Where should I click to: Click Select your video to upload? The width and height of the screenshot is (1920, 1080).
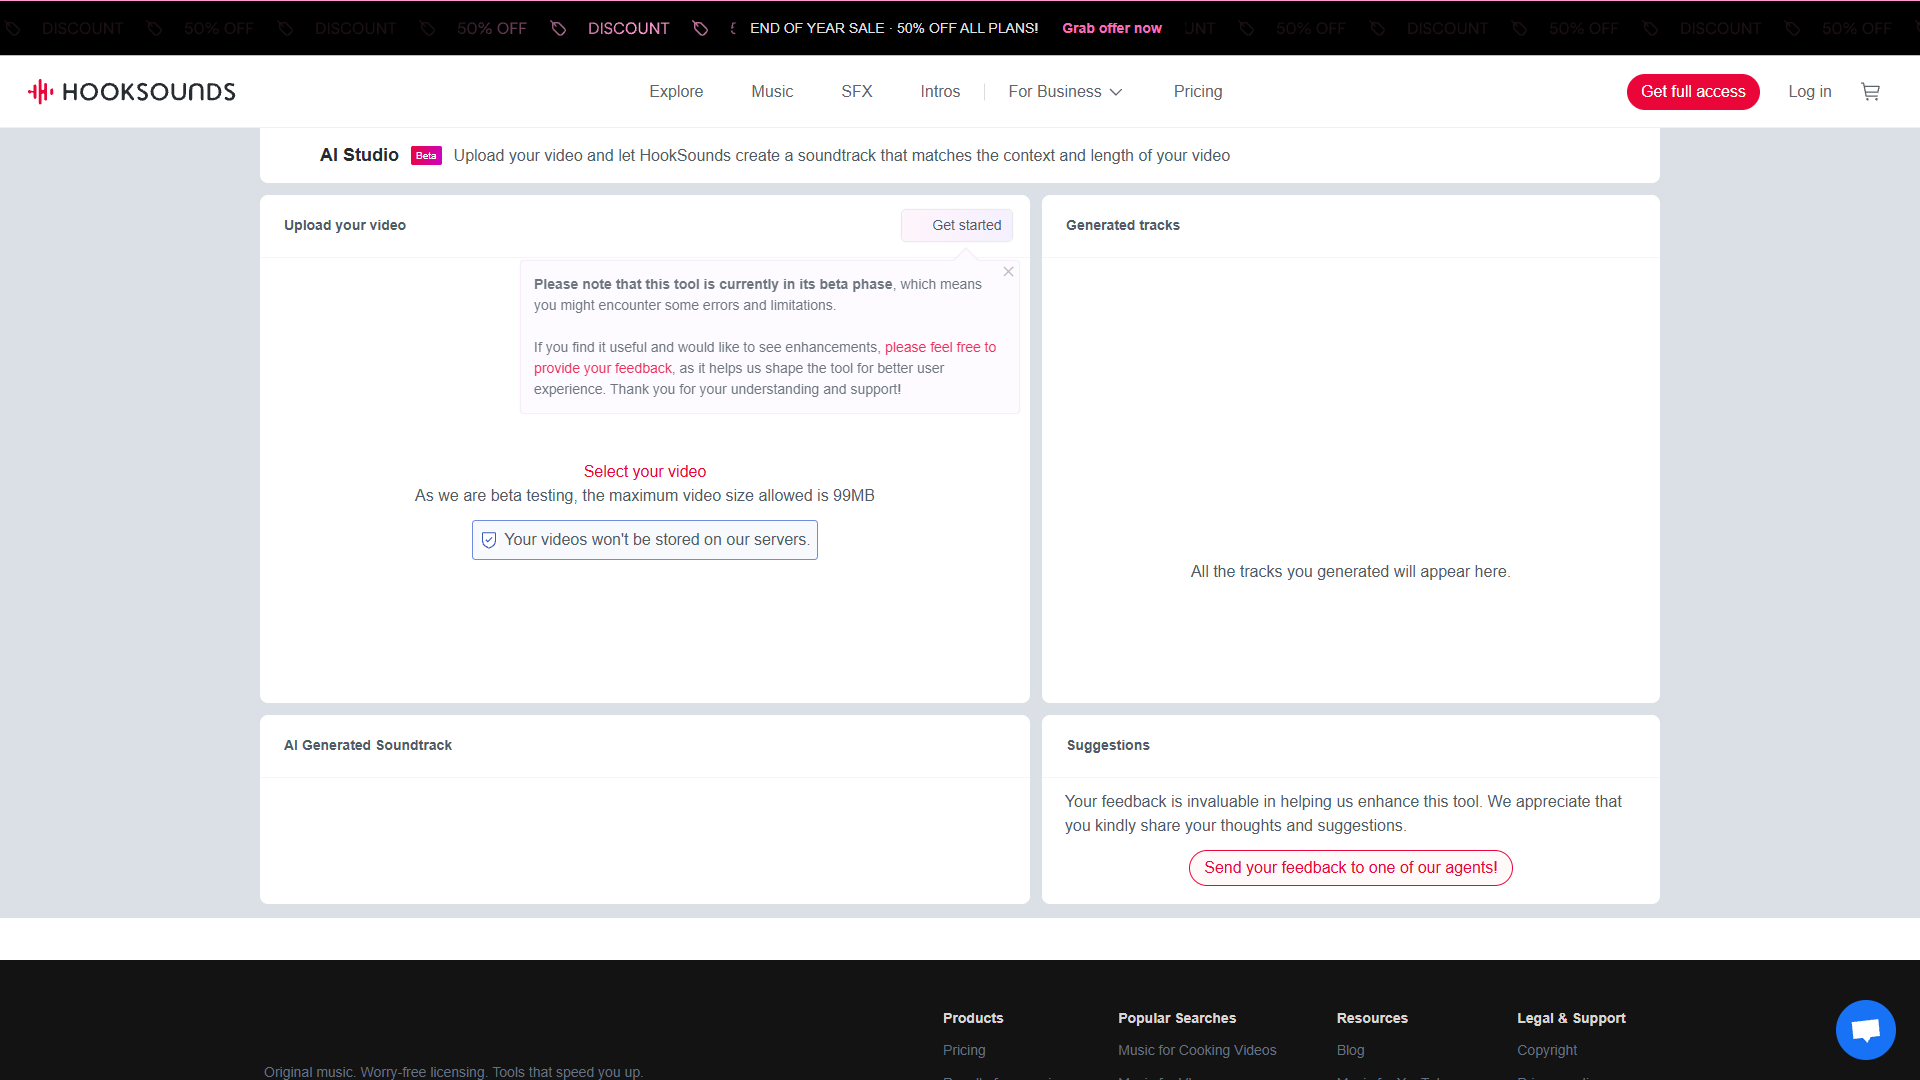coord(645,472)
